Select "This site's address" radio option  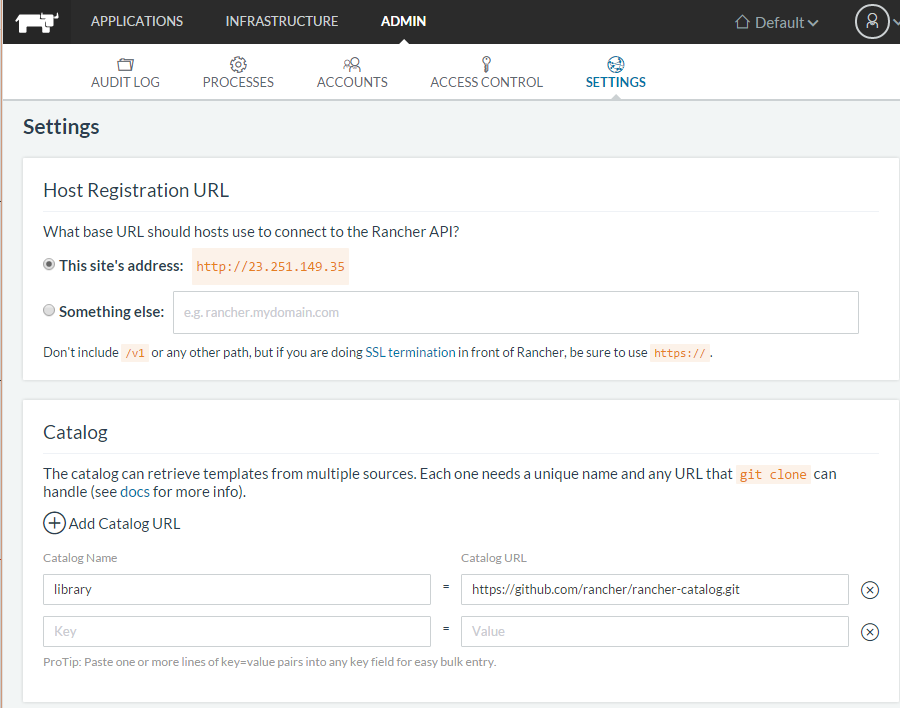pyautogui.click(x=49, y=265)
